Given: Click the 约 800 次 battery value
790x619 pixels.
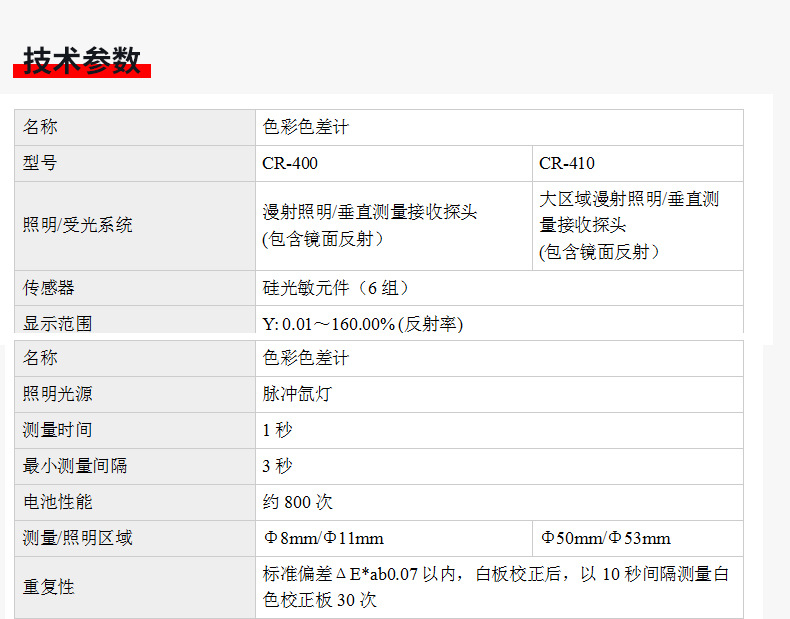Looking at the screenshot, I should (297, 503).
